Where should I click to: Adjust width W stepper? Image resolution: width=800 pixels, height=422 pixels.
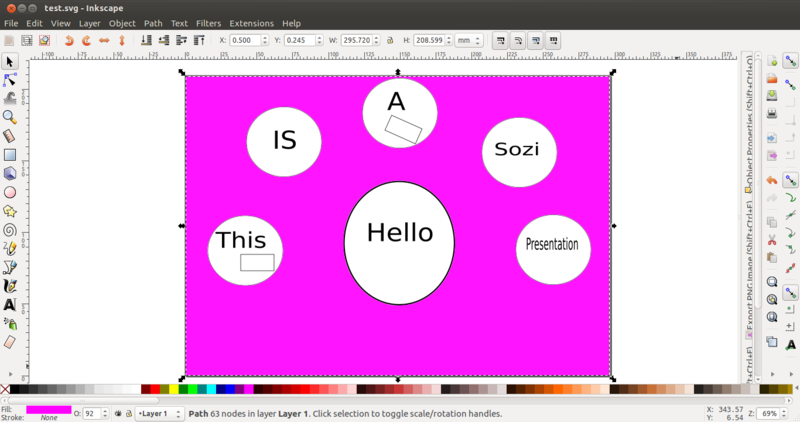tap(377, 40)
